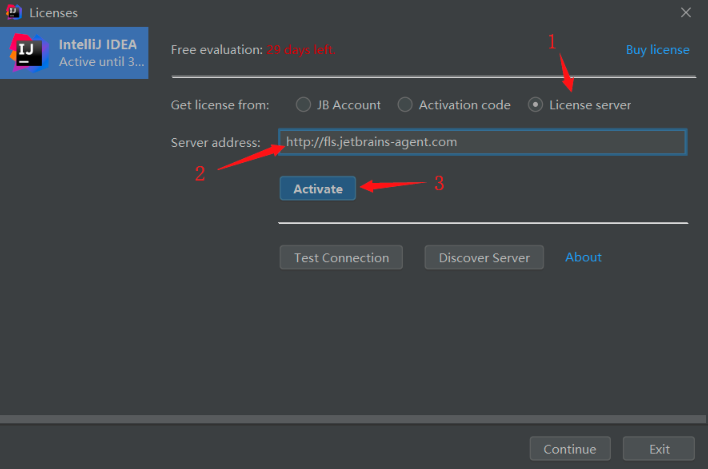The height and width of the screenshot is (469, 708).
Task: Click the Discover Server button
Action: pyautogui.click(x=484, y=257)
